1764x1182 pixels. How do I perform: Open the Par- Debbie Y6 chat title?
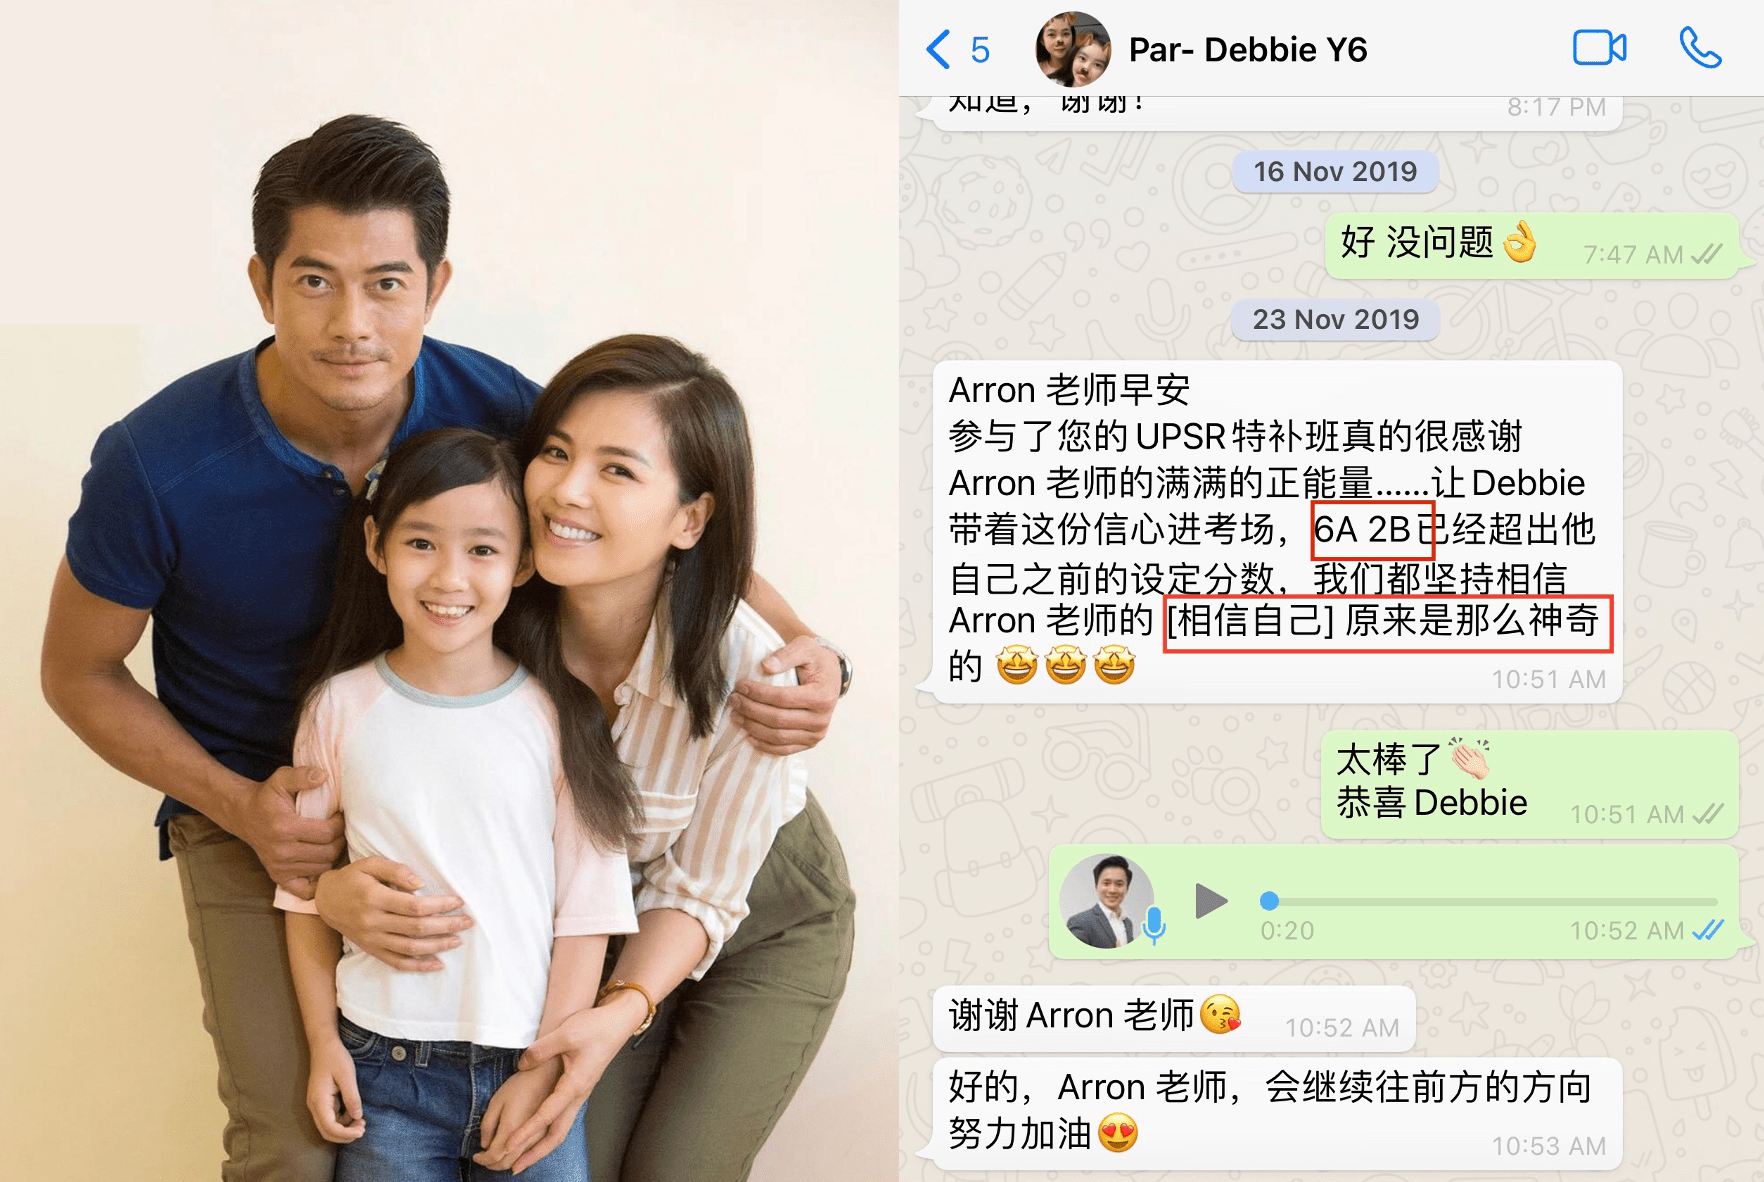point(1247,49)
